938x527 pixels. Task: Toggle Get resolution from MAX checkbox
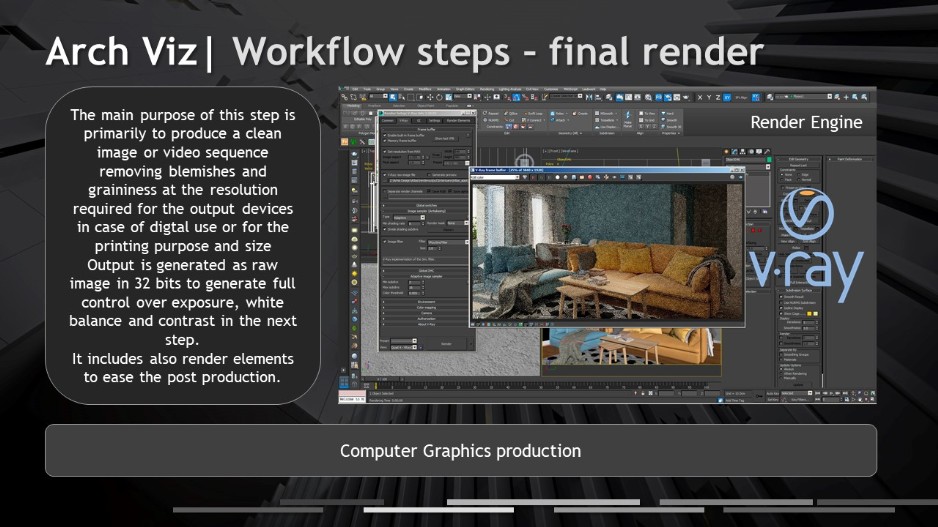click(385, 151)
